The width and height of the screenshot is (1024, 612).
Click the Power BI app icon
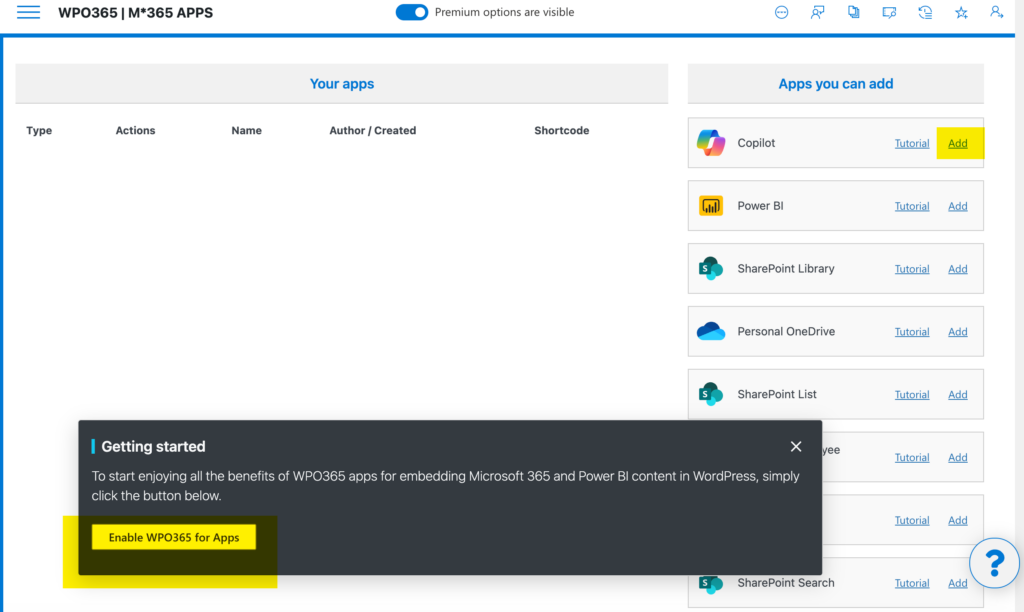(711, 206)
